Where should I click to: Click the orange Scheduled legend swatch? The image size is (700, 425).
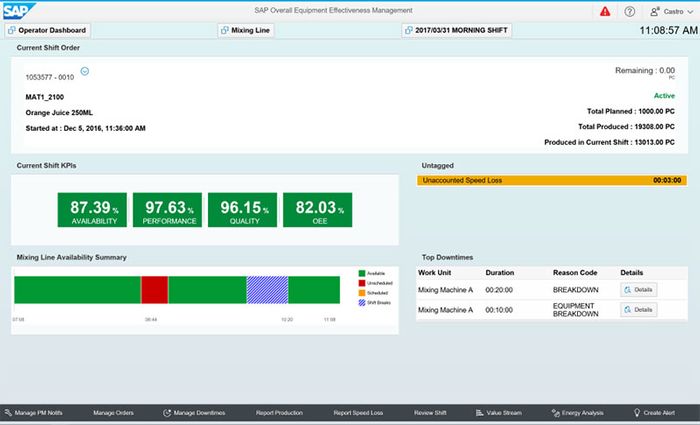point(362,293)
